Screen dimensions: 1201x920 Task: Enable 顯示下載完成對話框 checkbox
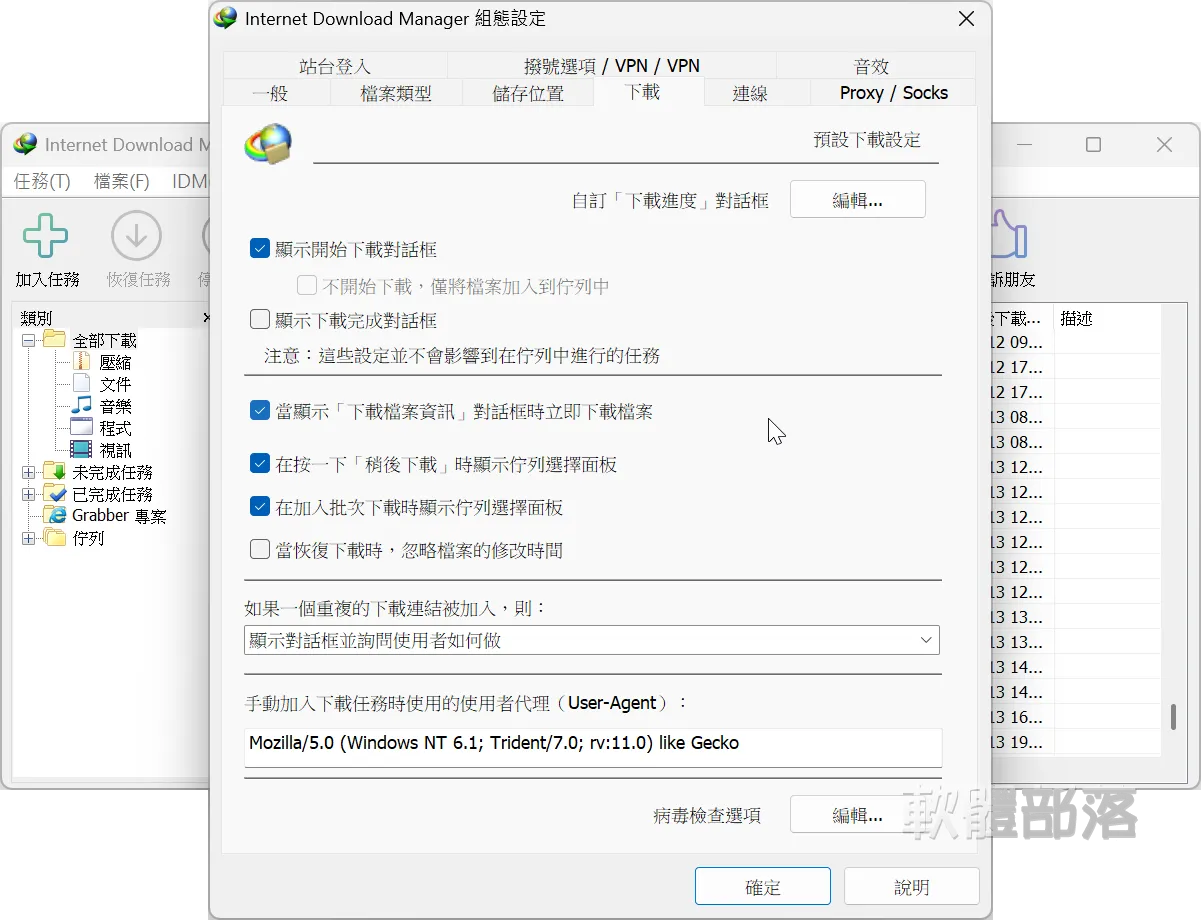click(x=260, y=320)
